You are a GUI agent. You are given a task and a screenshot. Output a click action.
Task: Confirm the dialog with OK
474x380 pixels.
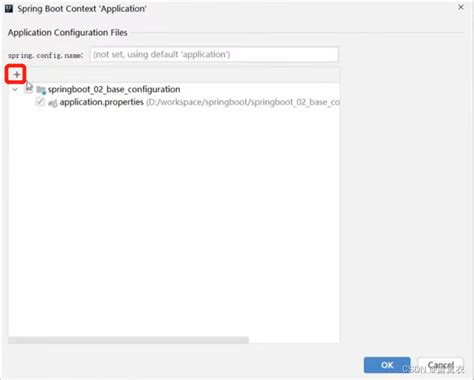pyautogui.click(x=387, y=365)
